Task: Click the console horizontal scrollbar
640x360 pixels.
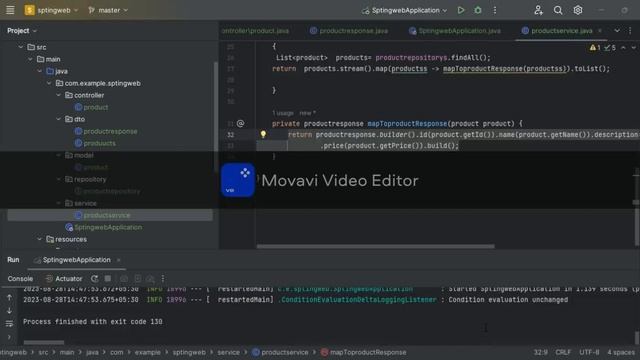Action: [44, 342]
